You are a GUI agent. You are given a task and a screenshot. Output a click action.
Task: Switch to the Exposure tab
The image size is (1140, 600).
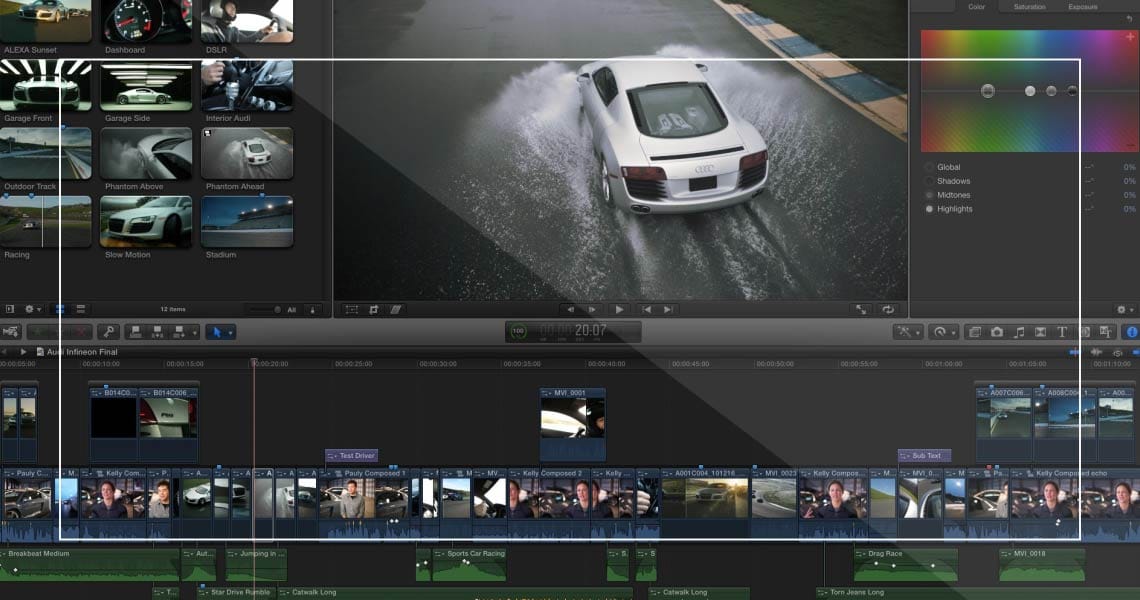pyautogui.click(x=1082, y=7)
